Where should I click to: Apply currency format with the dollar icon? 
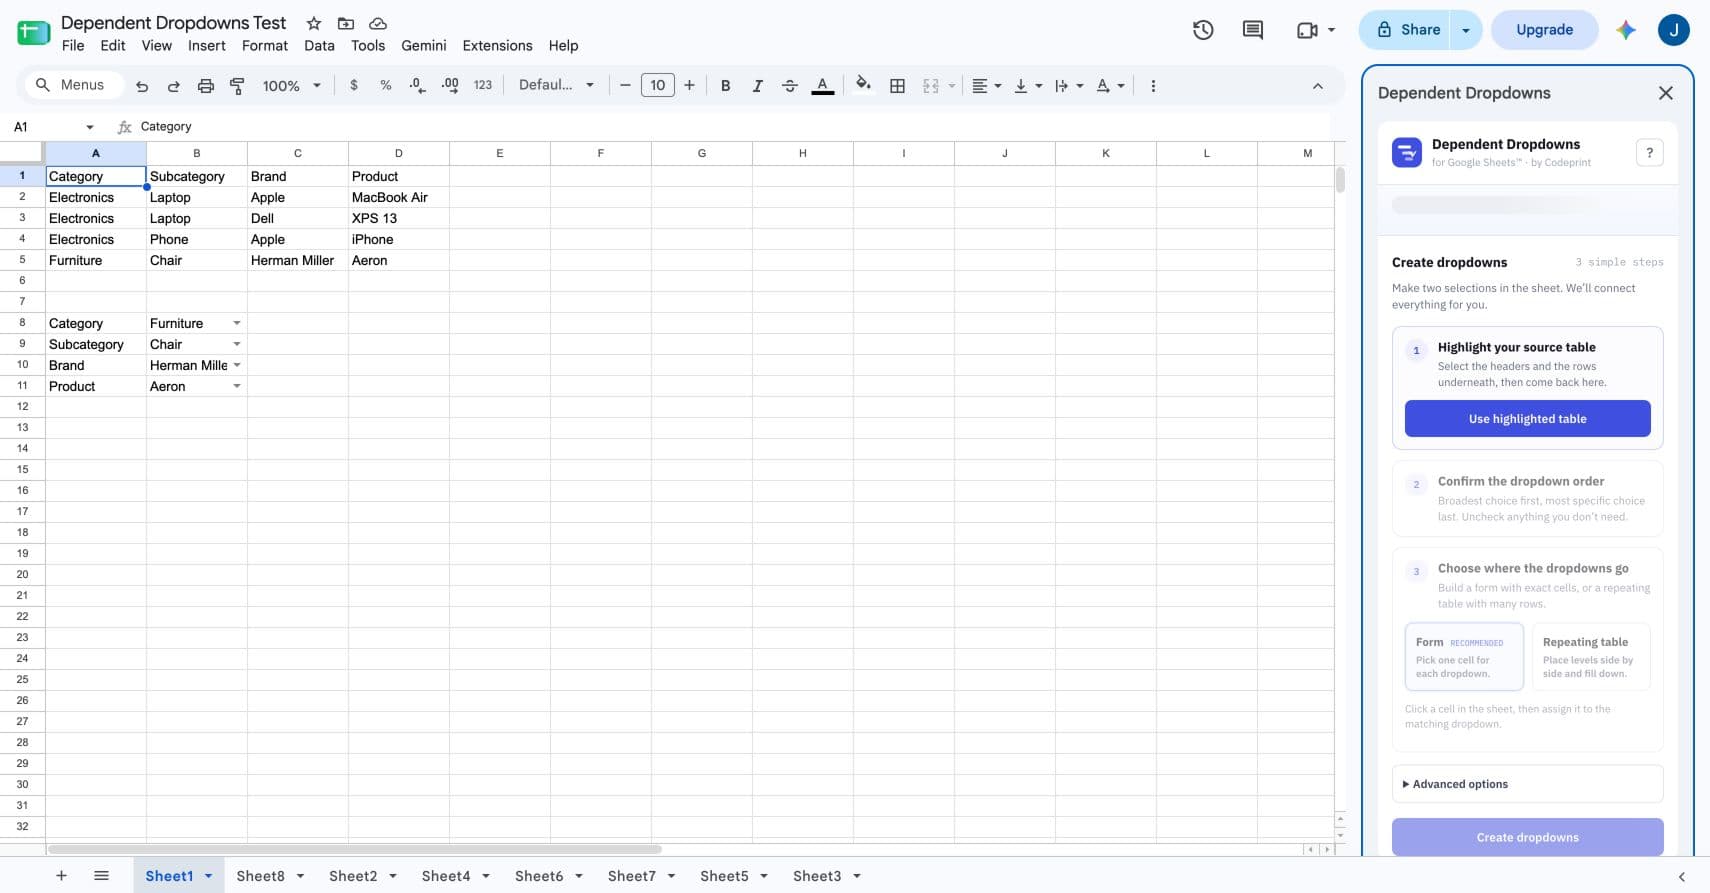pos(354,85)
